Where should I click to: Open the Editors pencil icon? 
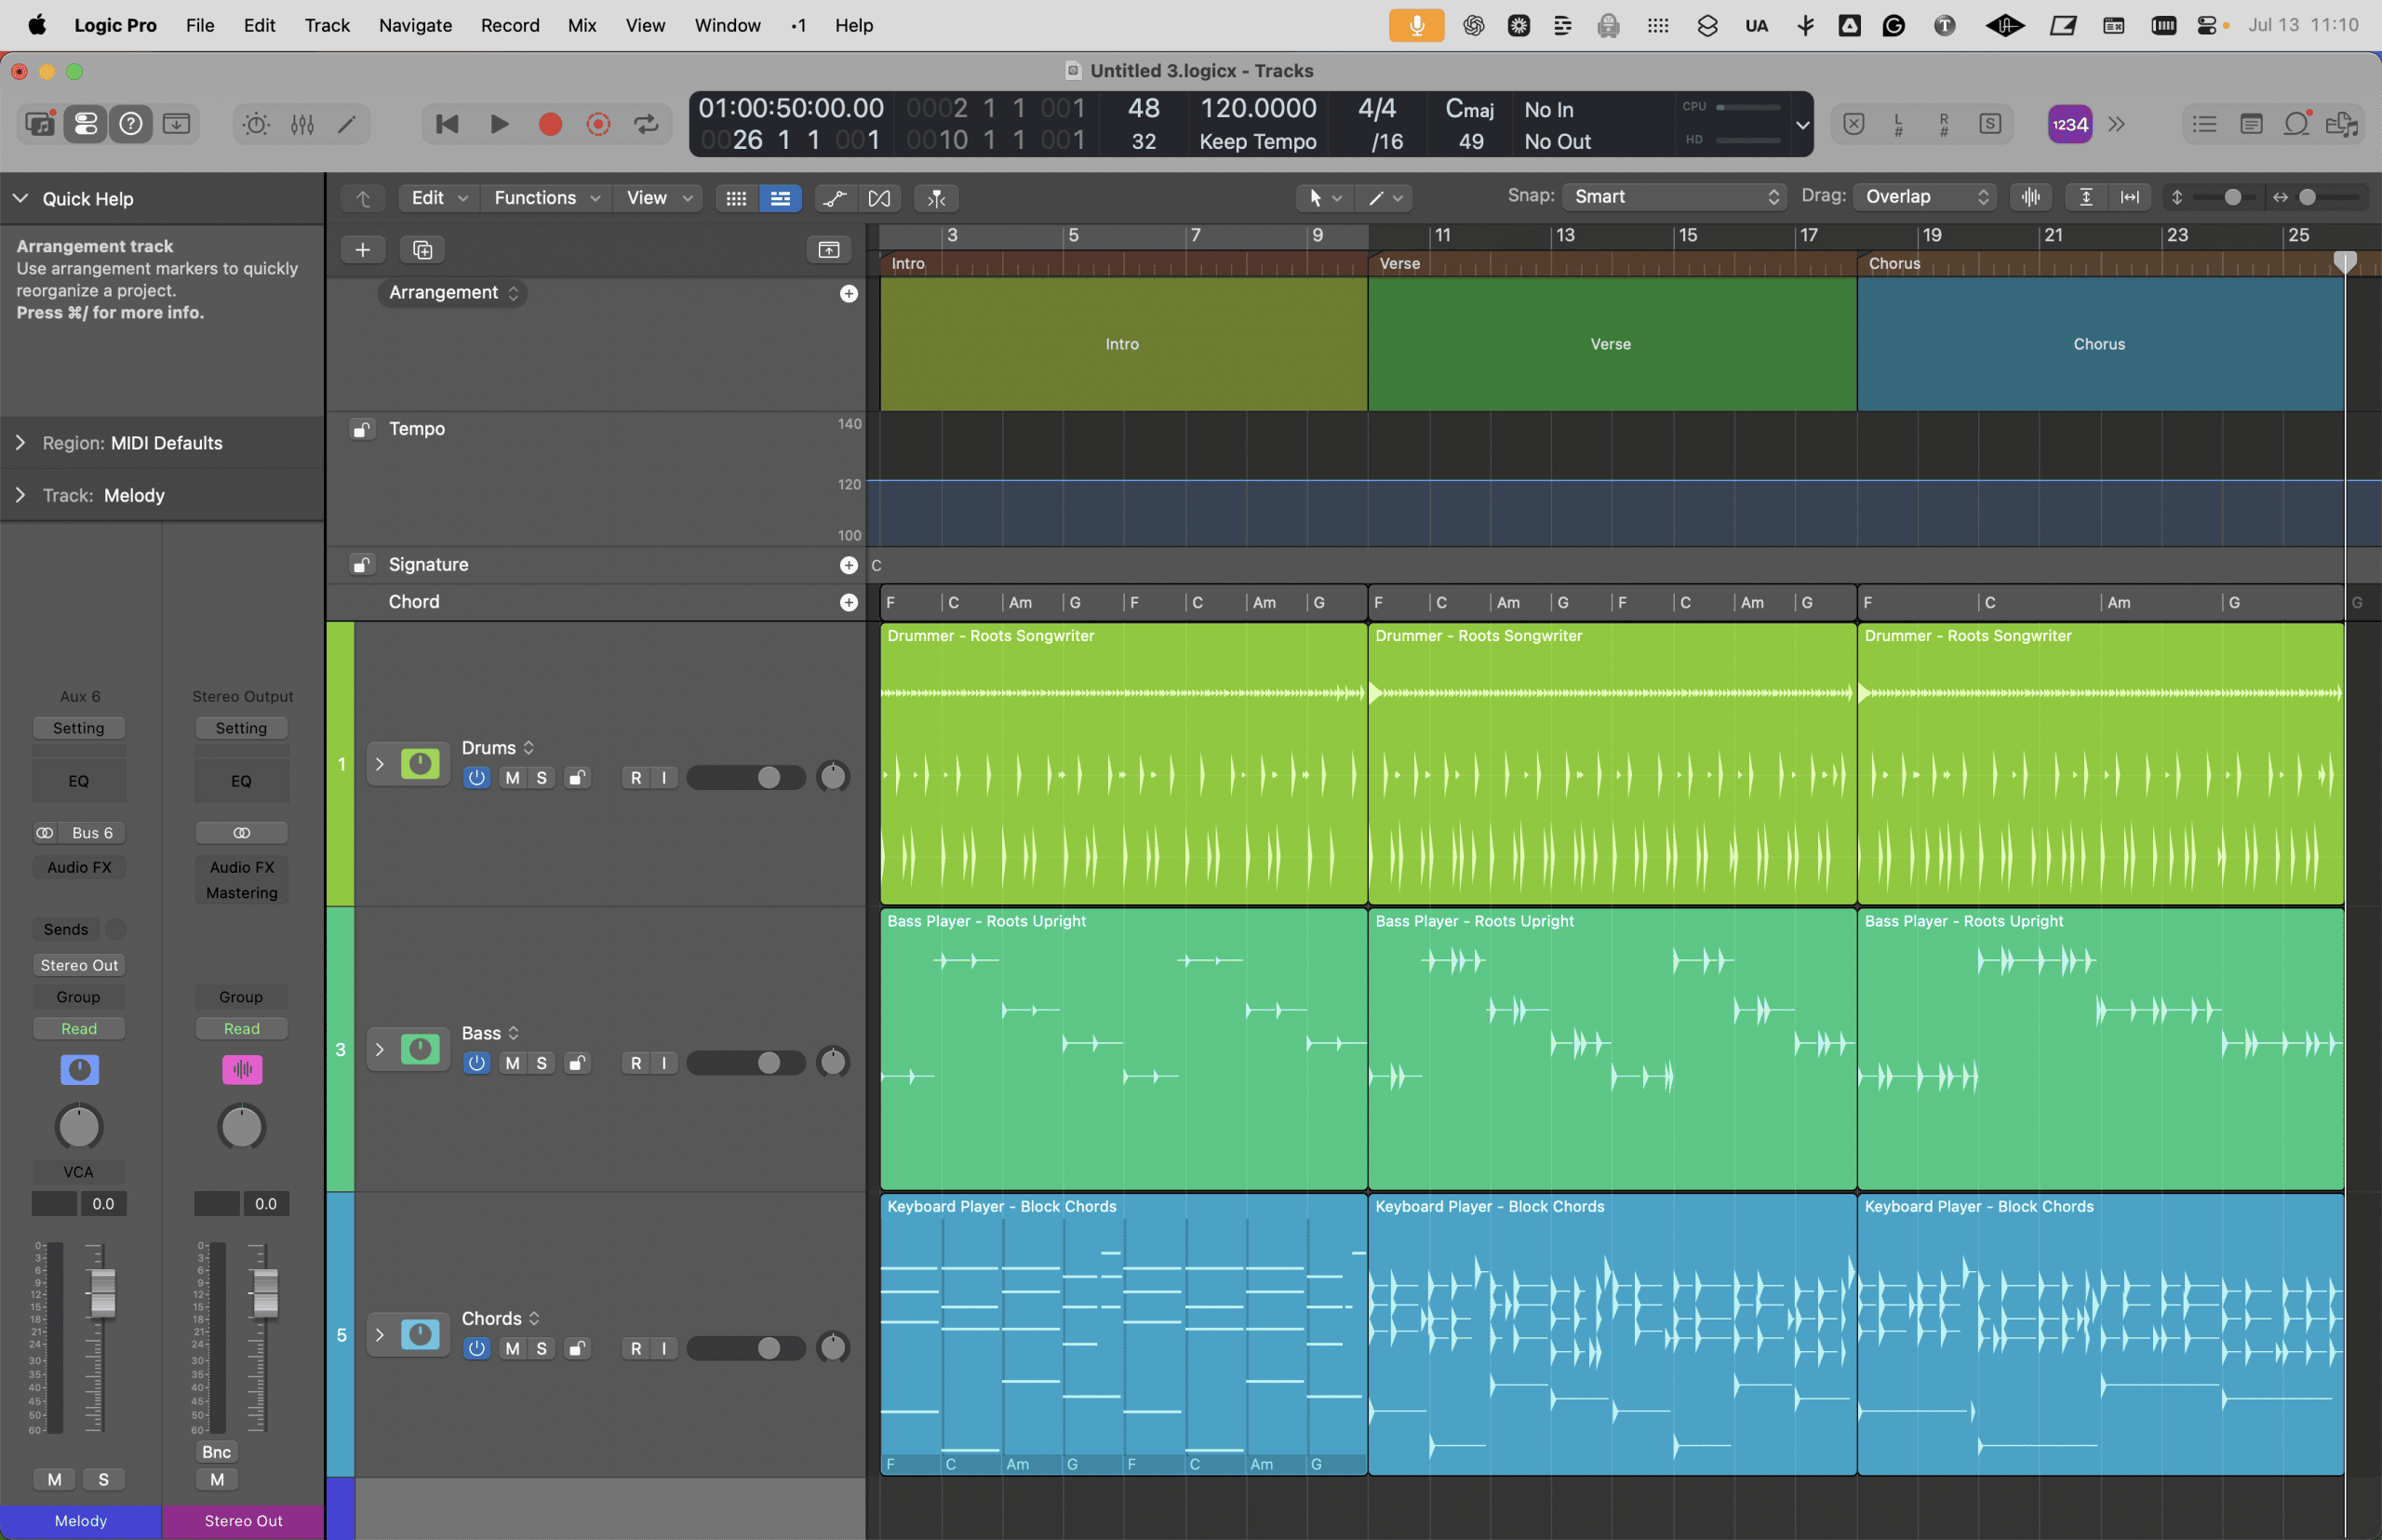[x=347, y=124]
